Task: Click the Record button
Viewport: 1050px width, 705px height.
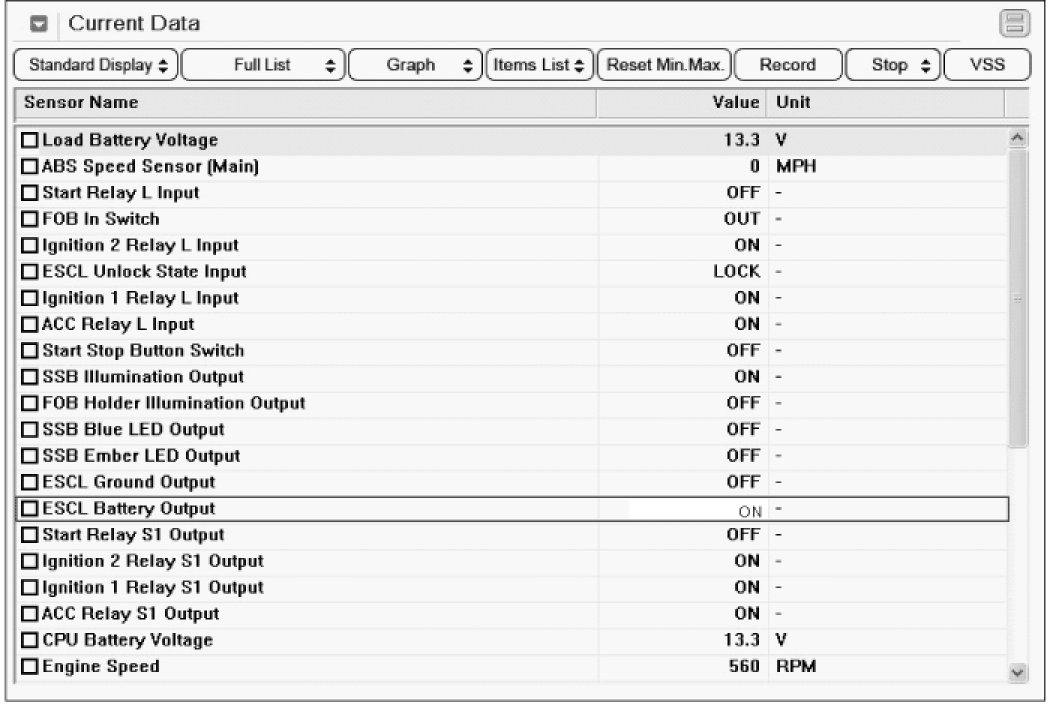Action: [787, 65]
